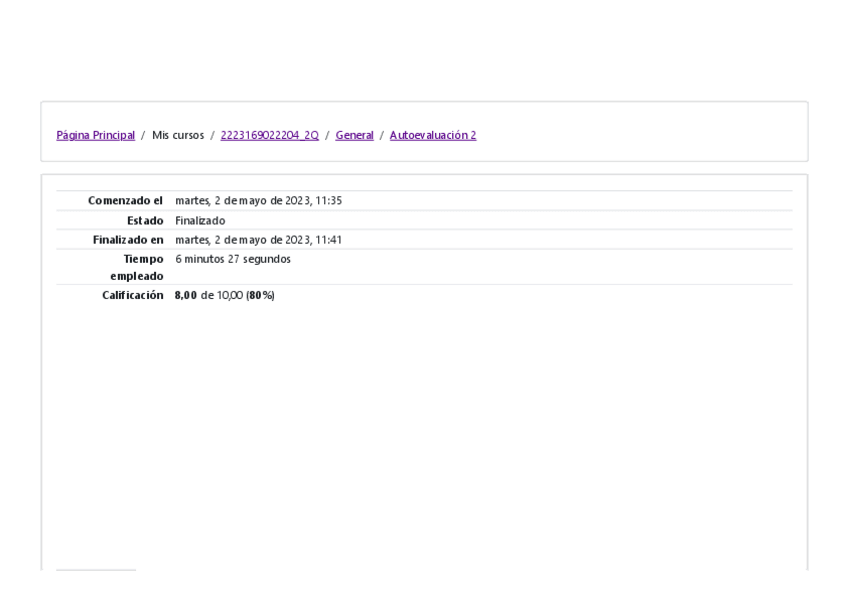Image resolution: width=848 pixels, height=599 pixels.
Task: Open the 2223169022204_2Q course link
Action: pyautogui.click(x=269, y=135)
